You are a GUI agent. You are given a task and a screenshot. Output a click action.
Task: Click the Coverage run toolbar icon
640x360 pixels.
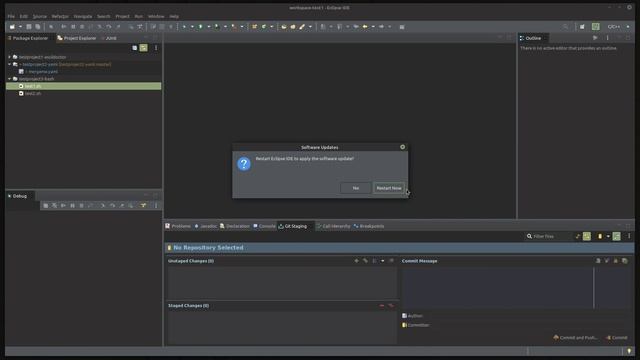click(x=217, y=27)
